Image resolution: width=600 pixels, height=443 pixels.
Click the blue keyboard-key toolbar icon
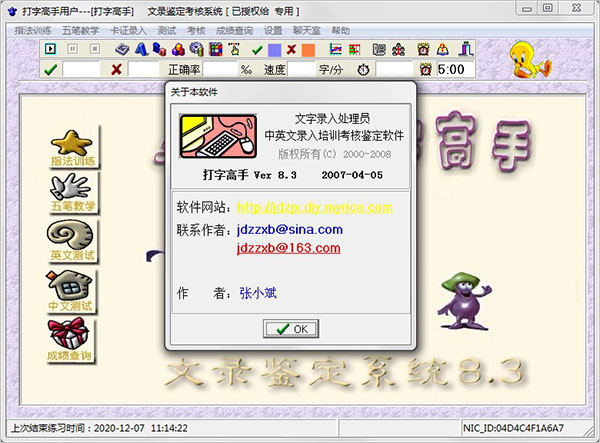(122, 49)
